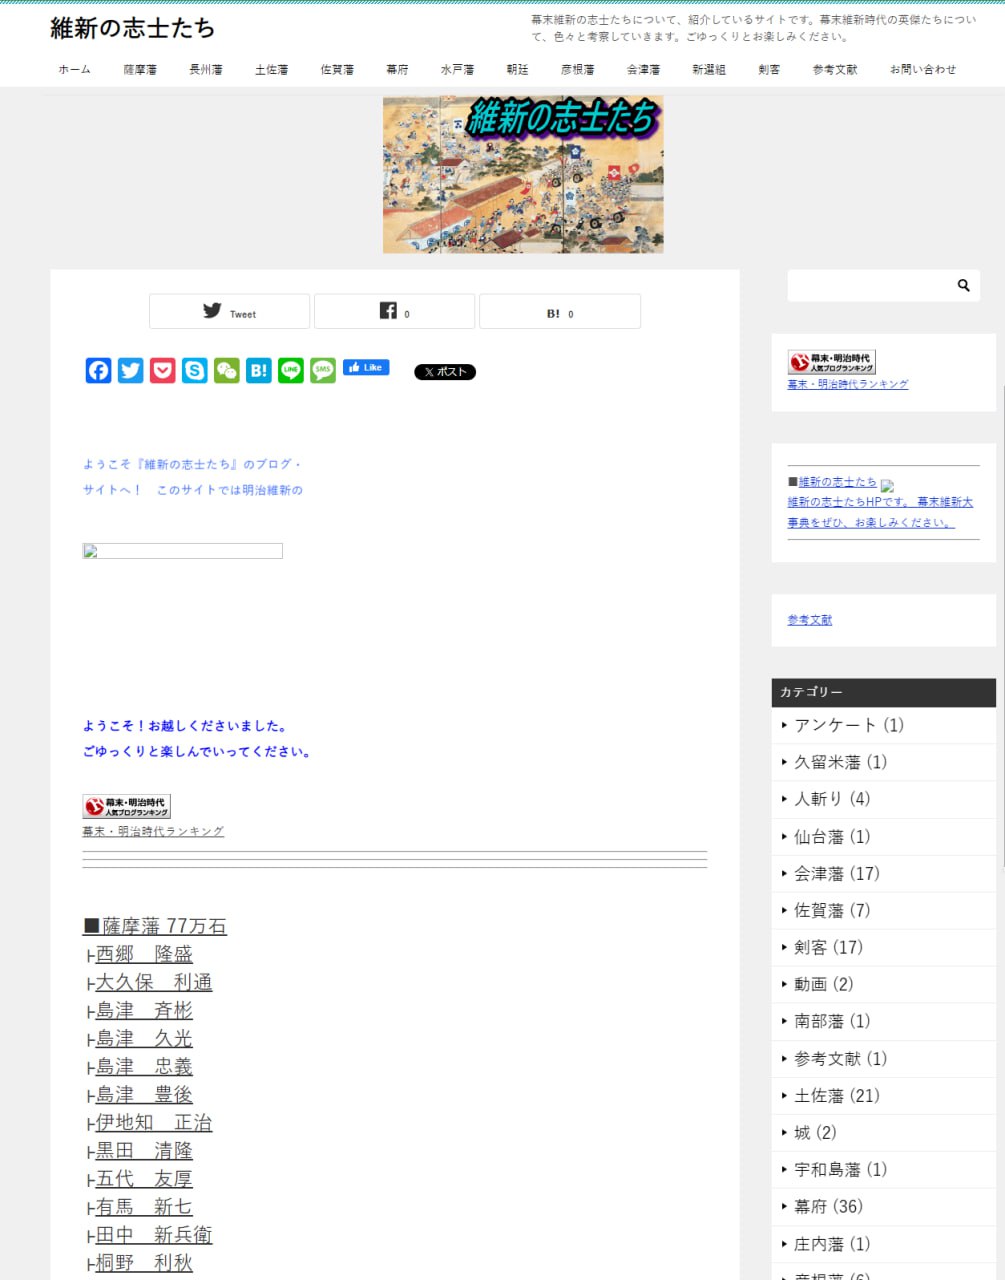Open the 南部藩 category
This screenshot has width=1005, height=1280.
[832, 1021]
